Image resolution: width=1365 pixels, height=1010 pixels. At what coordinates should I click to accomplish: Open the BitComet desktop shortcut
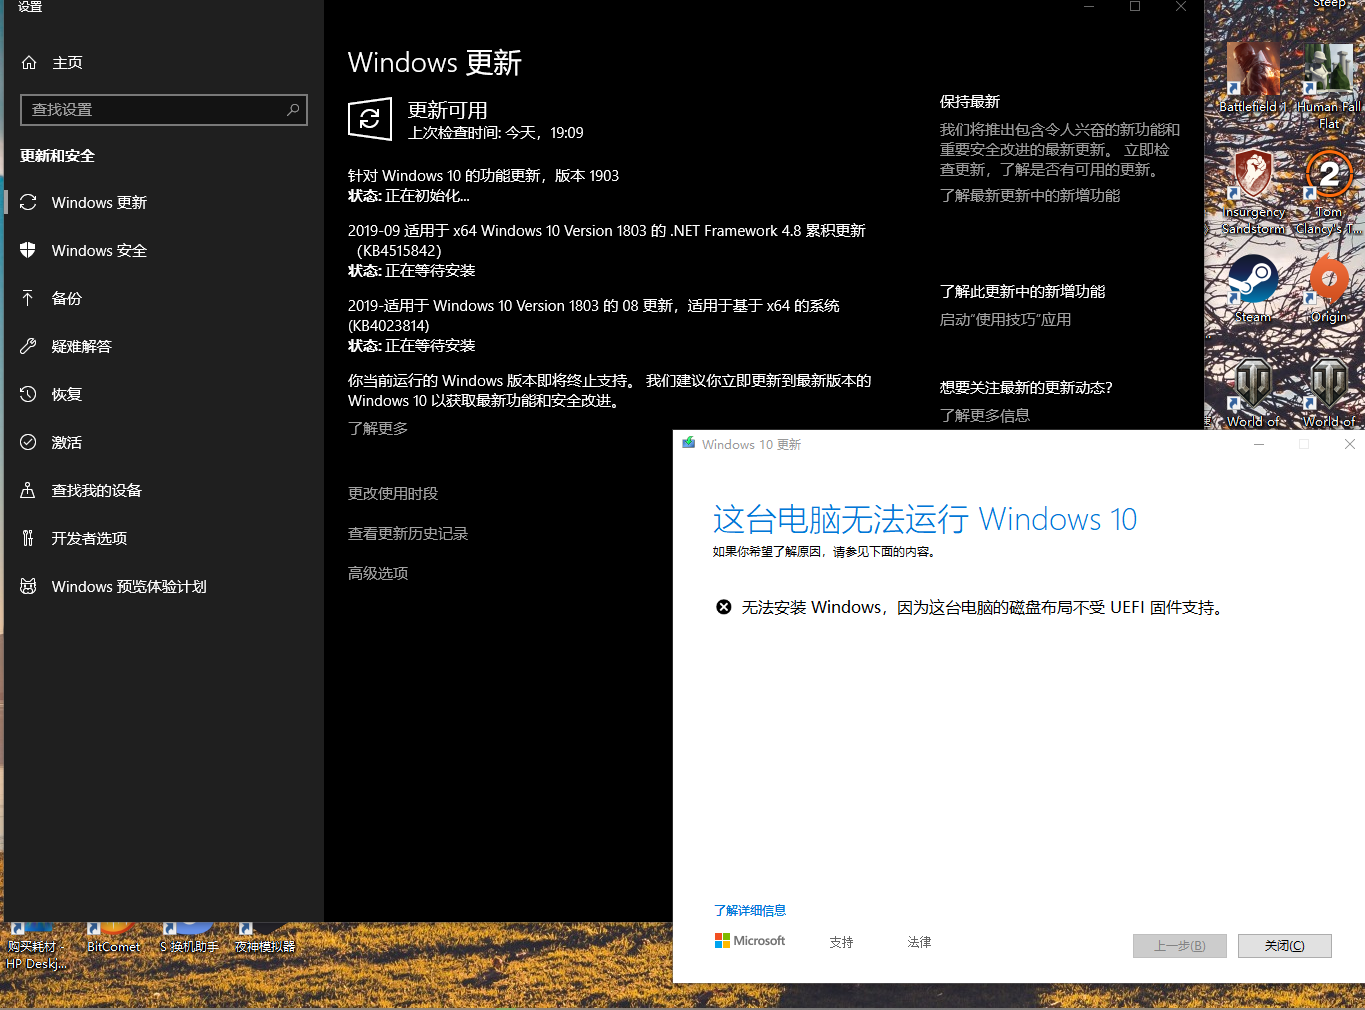pos(113,938)
